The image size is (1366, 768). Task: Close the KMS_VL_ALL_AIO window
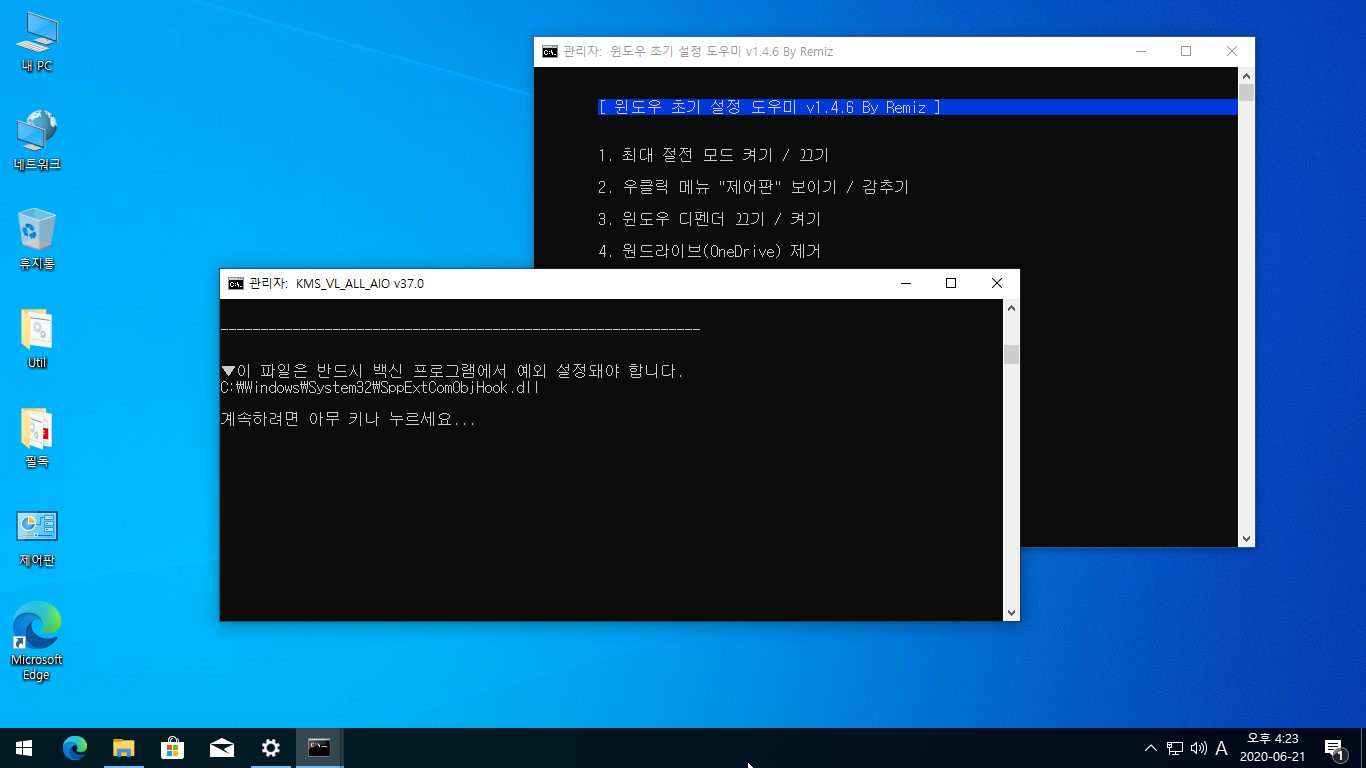point(997,284)
